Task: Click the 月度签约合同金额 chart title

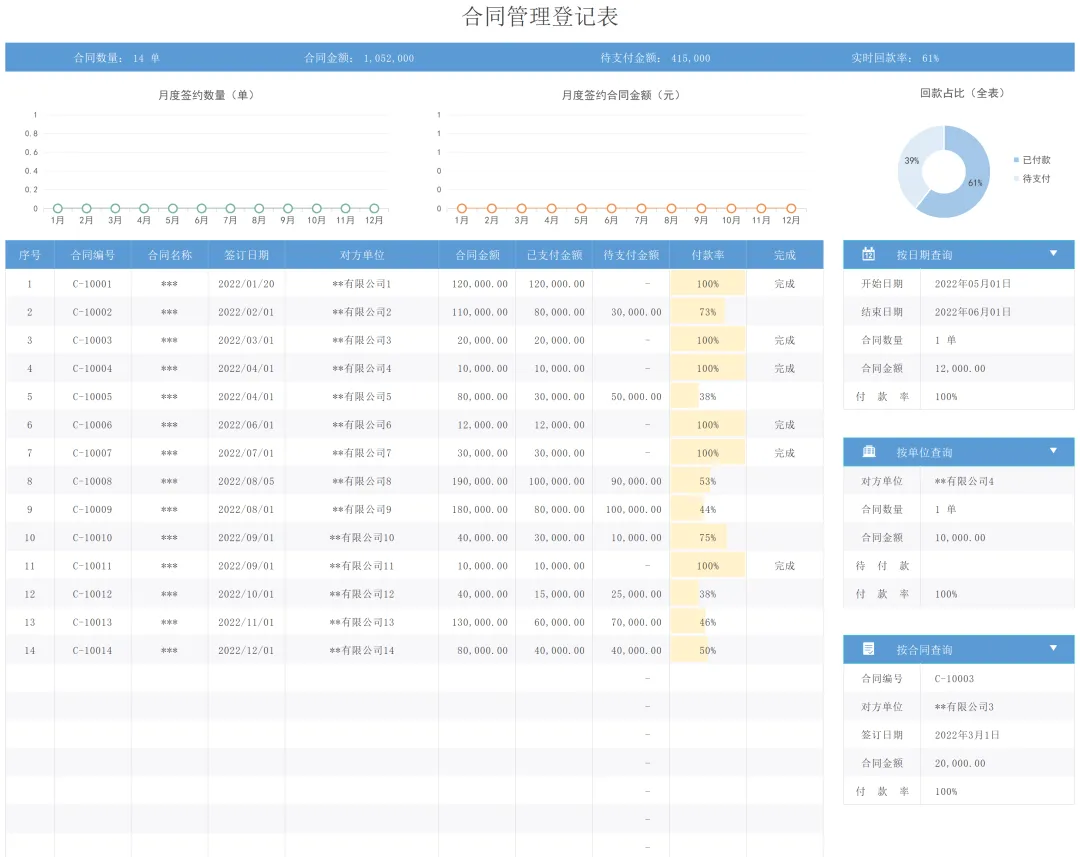Action: tap(621, 95)
